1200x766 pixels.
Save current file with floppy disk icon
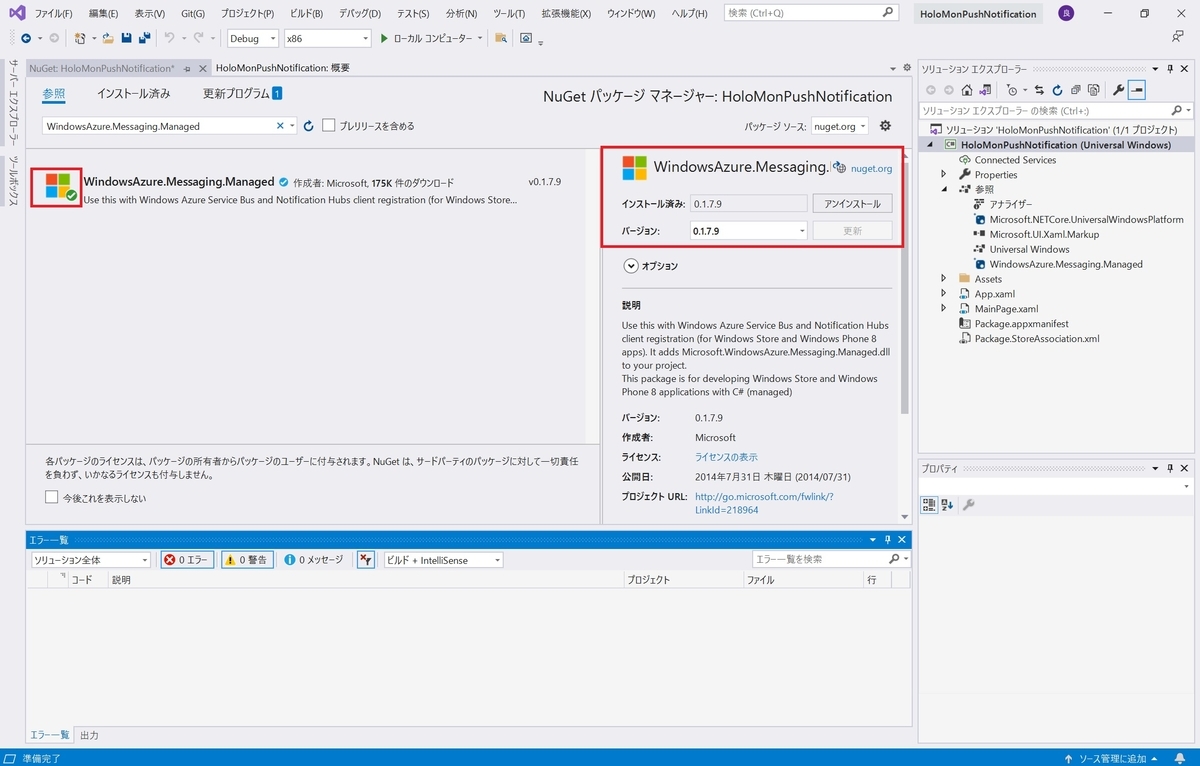(126, 38)
